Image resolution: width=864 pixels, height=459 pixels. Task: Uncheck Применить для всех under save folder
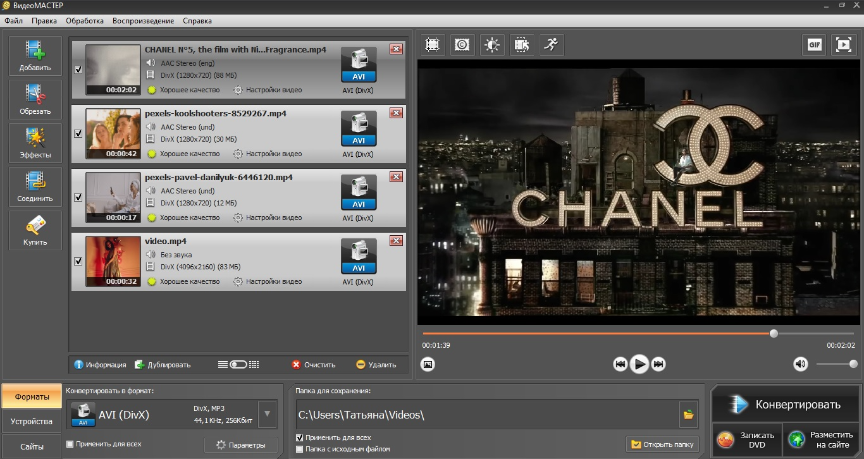tap(300, 438)
